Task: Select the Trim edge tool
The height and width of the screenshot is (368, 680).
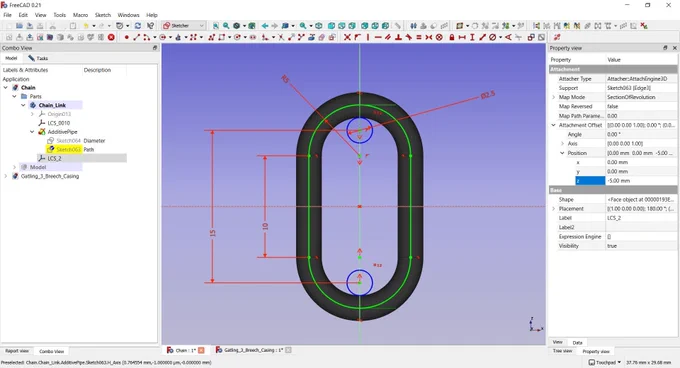Action: [x=281, y=37]
